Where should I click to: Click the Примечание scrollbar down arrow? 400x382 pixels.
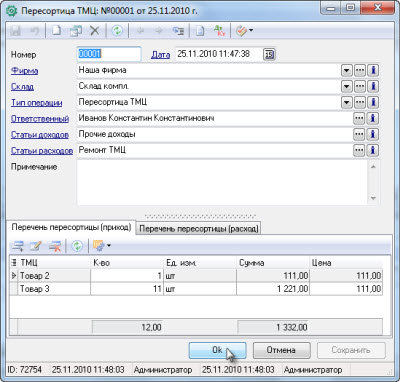point(373,198)
